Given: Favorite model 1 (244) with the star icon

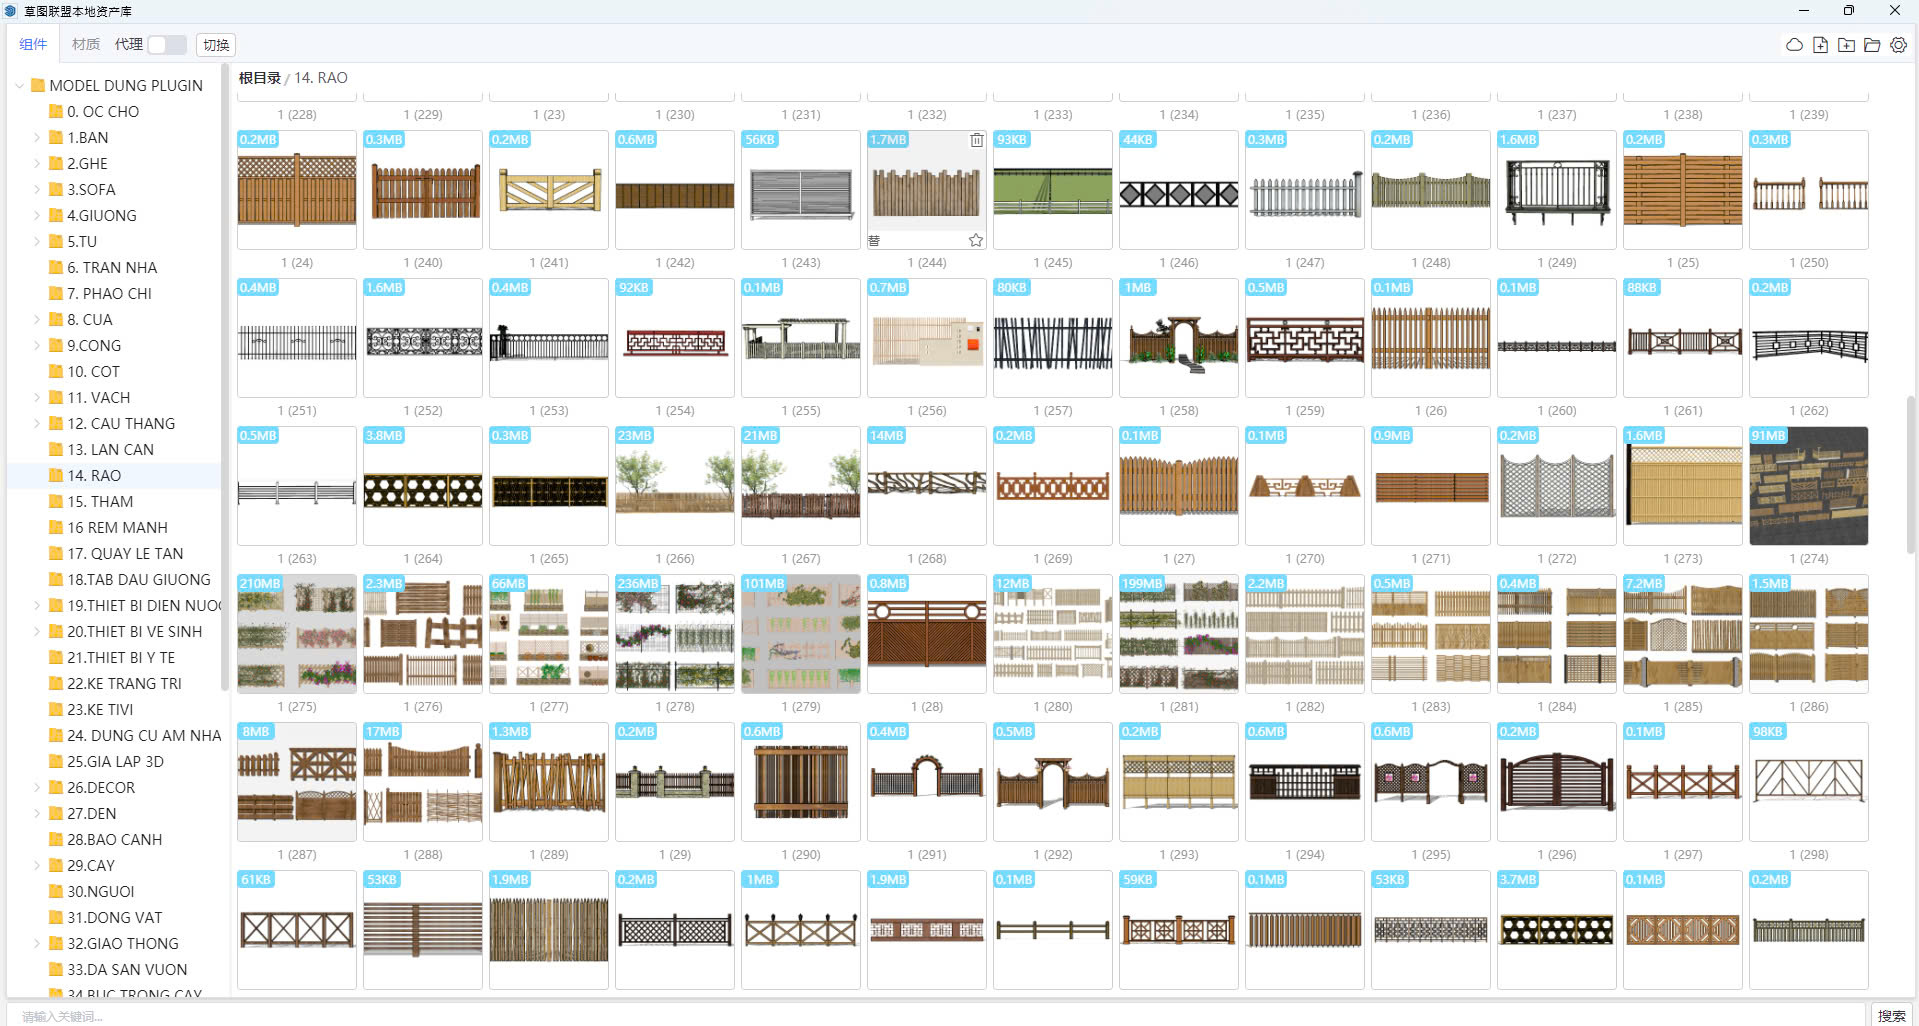Looking at the screenshot, I should click(x=975, y=240).
